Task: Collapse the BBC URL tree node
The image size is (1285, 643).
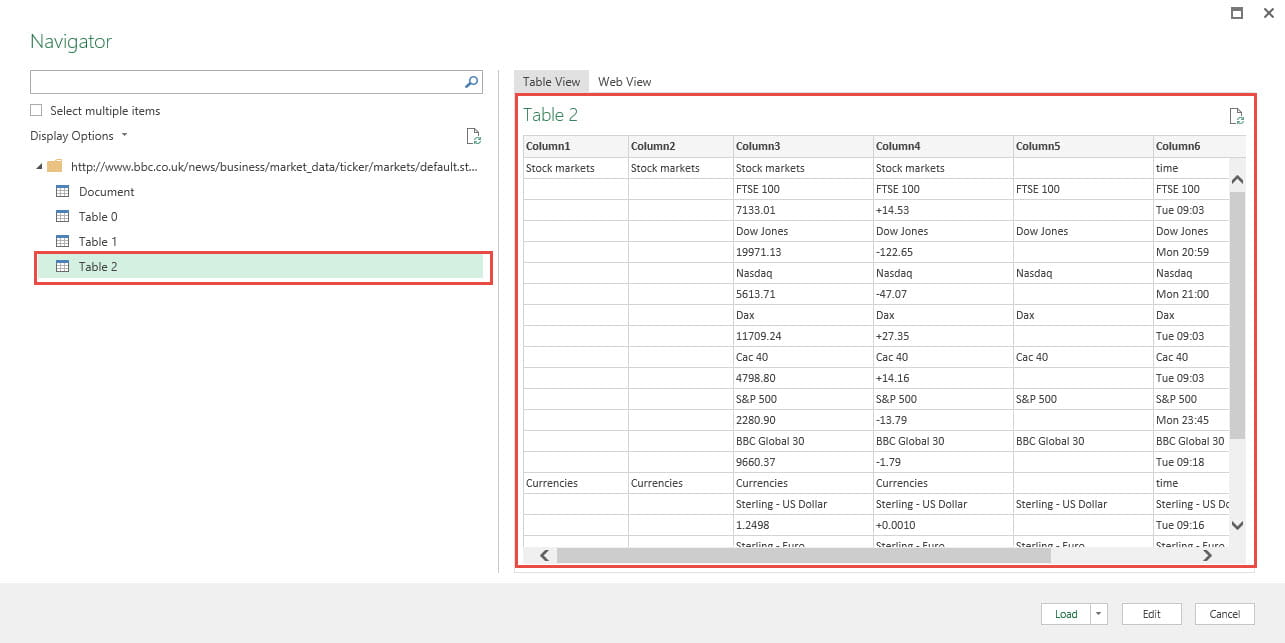Action: pos(39,166)
